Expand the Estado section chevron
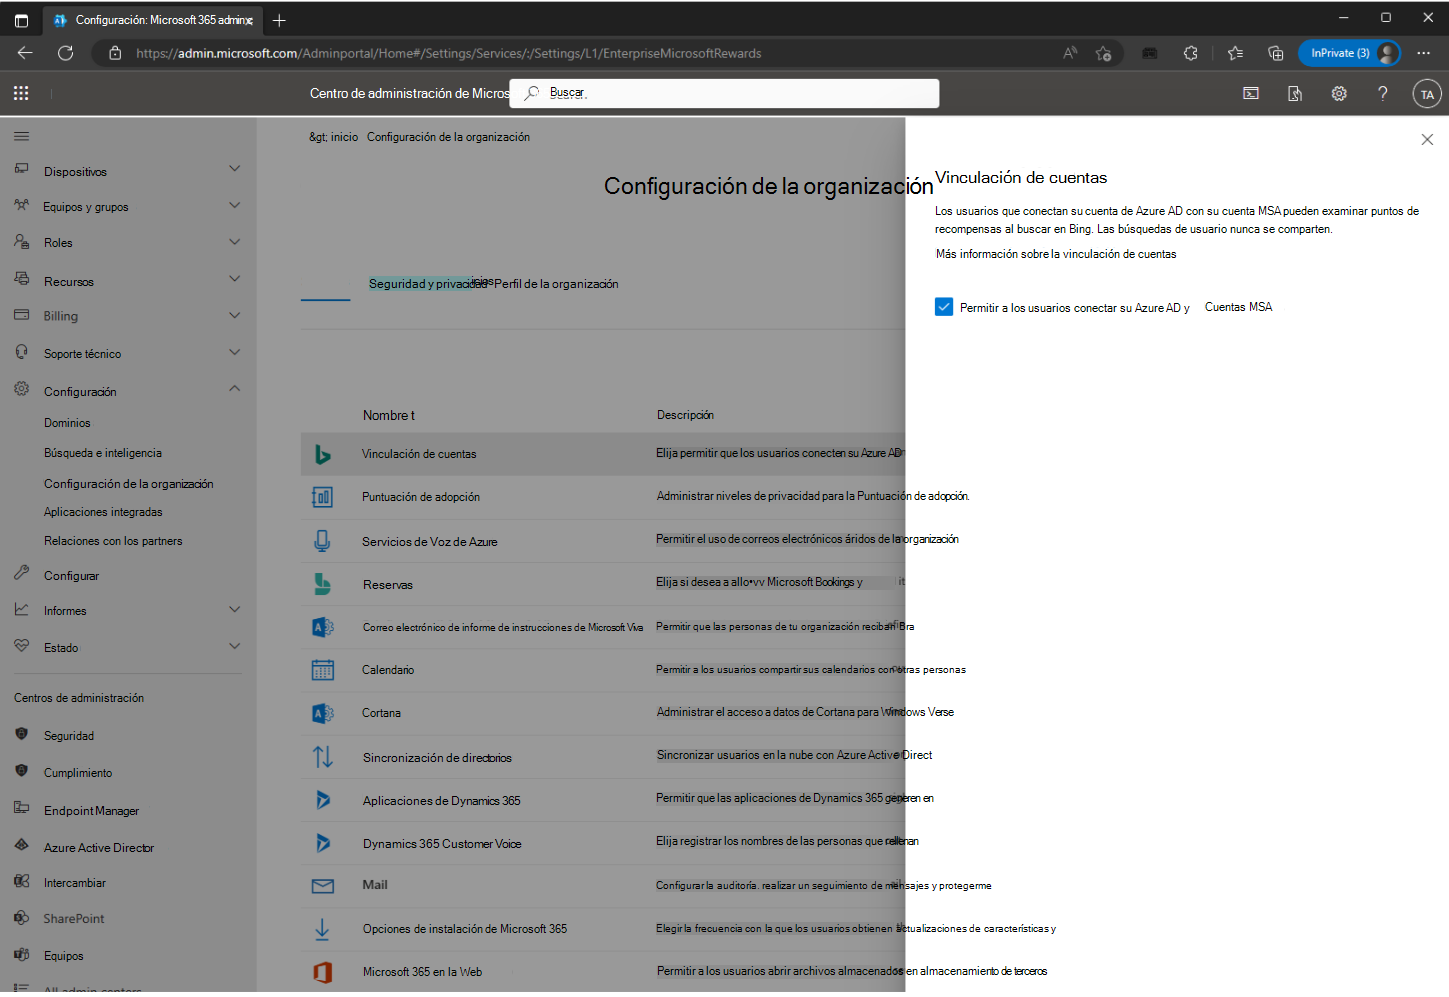This screenshot has width=1449, height=997. (x=234, y=646)
